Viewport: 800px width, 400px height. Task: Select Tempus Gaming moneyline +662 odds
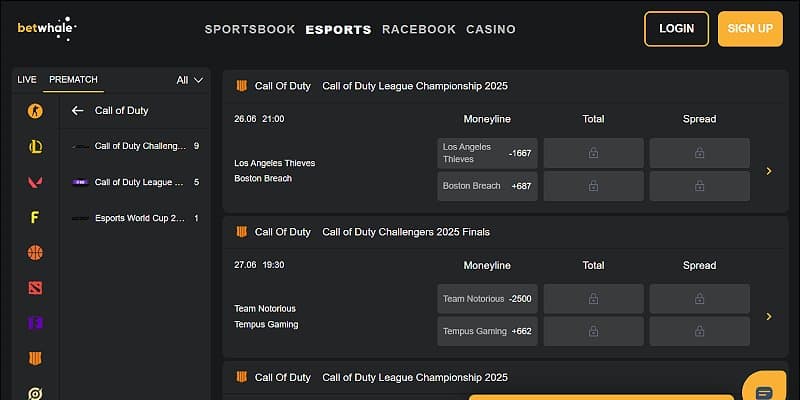tap(487, 331)
